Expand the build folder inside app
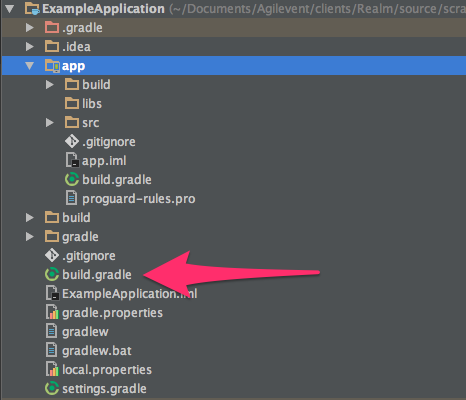This screenshot has width=466, height=400. 50,85
